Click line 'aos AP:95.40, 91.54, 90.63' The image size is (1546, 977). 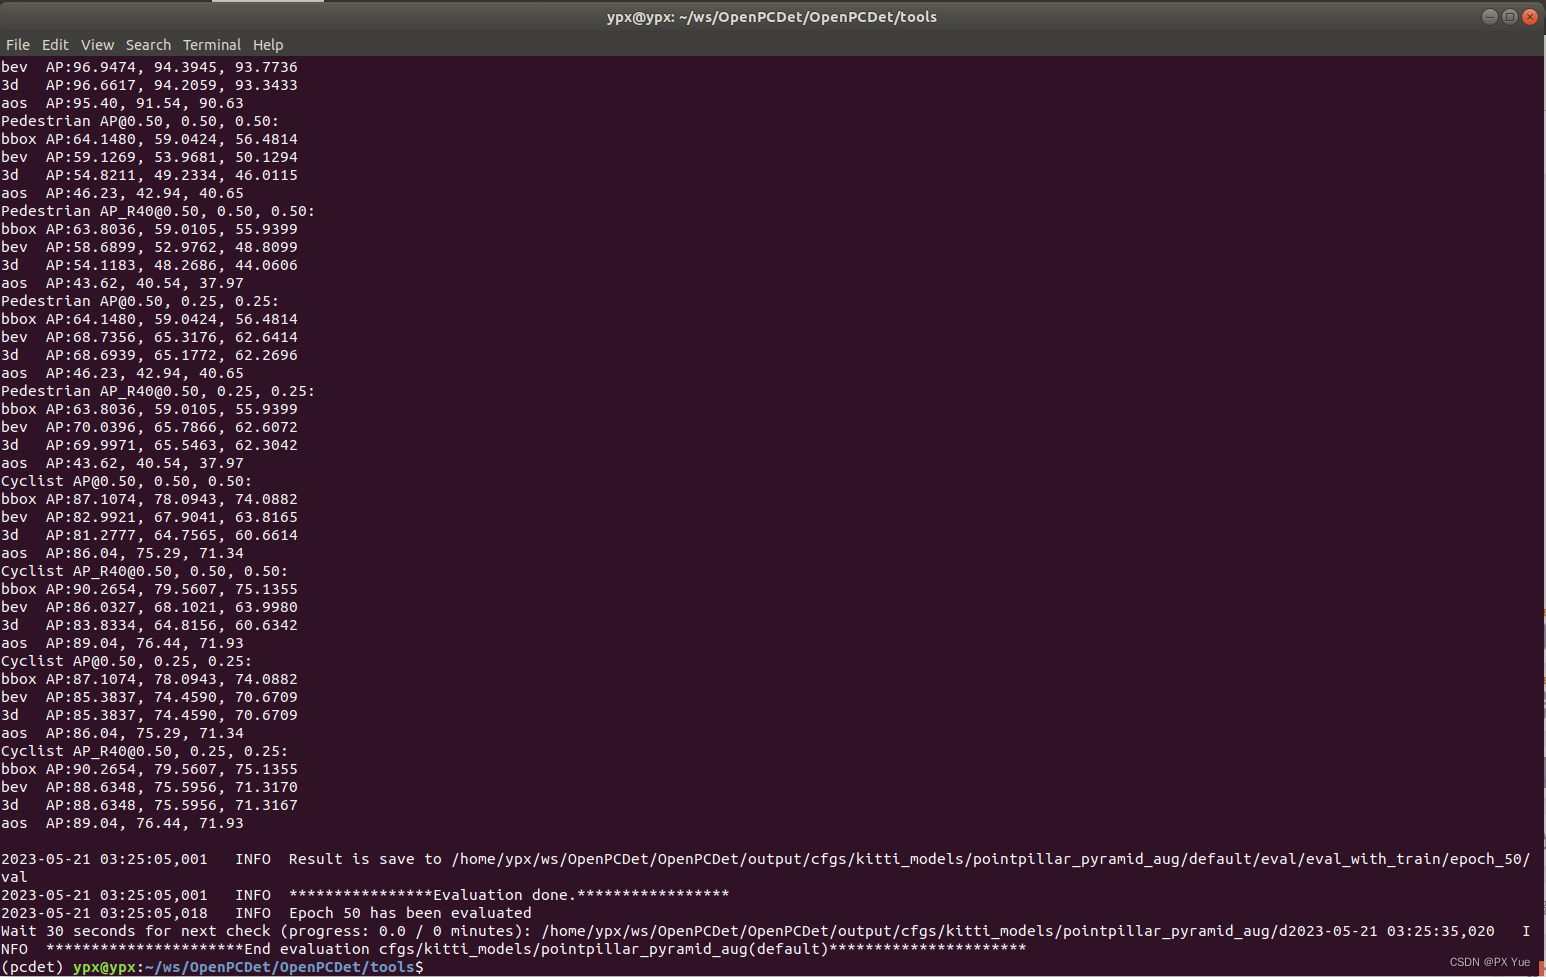click(x=122, y=103)
